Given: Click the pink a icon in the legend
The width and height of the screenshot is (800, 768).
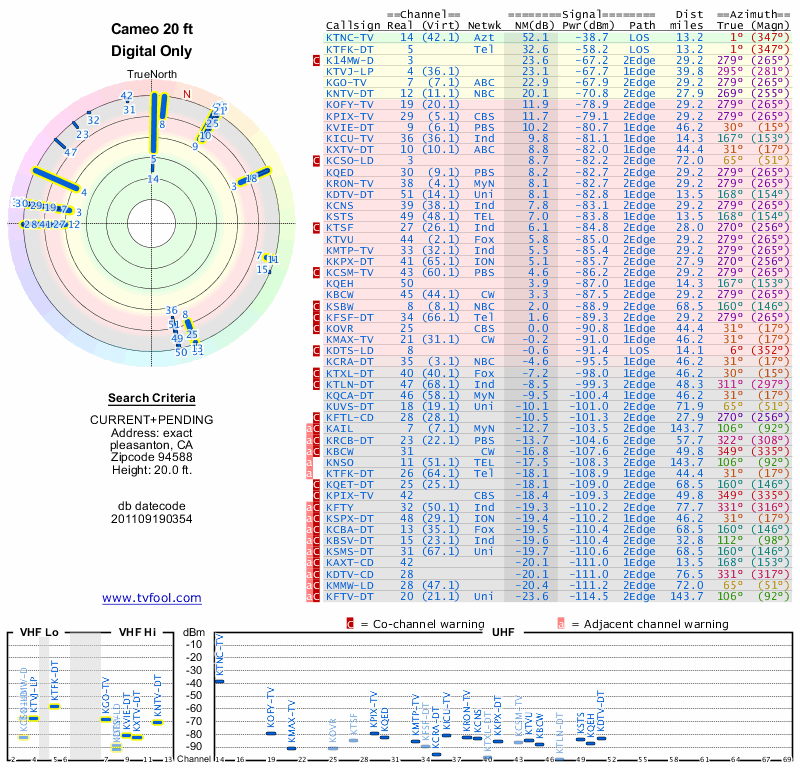Looking at the screenshot, I should [x=561, y=624].
